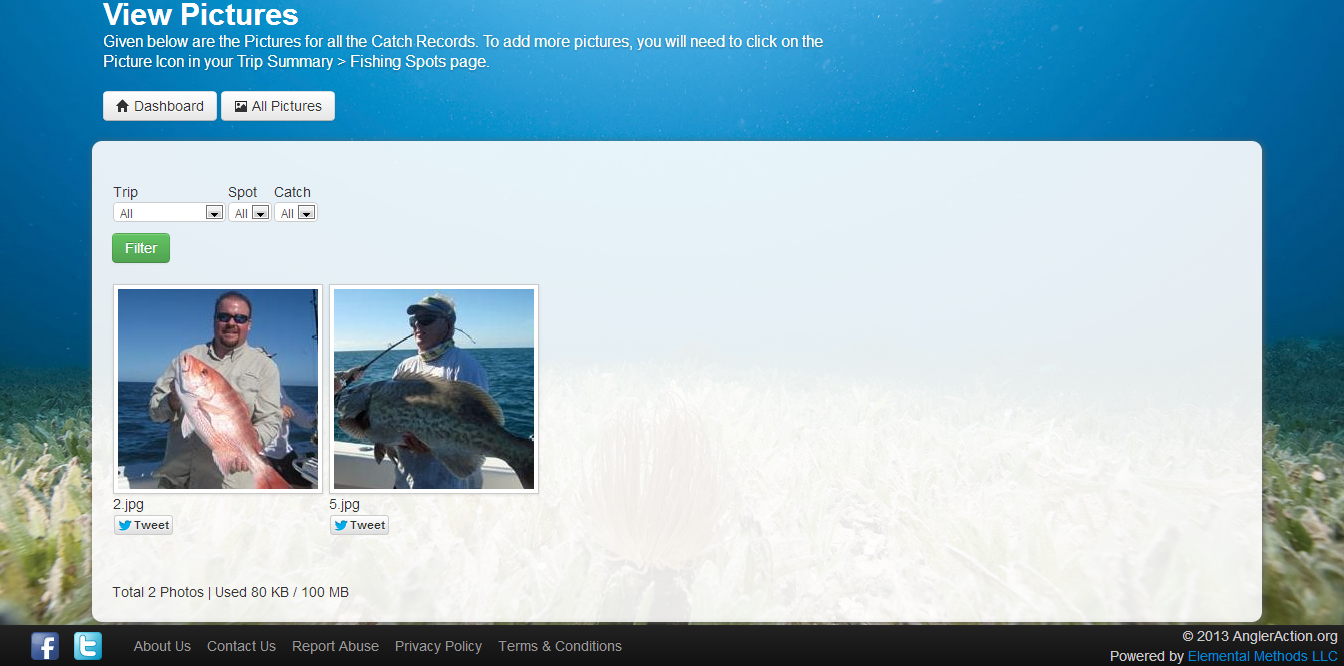Select the photo total and storage usage text
This screenshot has height=666, width=1344.
tap(231, 592)
